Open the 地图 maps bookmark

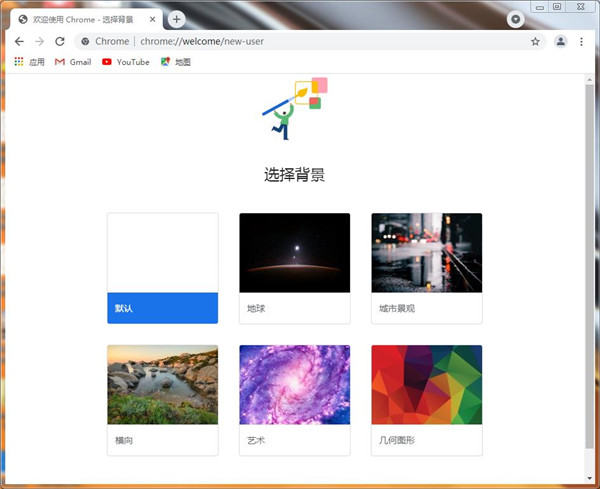[x=175, y=62]
